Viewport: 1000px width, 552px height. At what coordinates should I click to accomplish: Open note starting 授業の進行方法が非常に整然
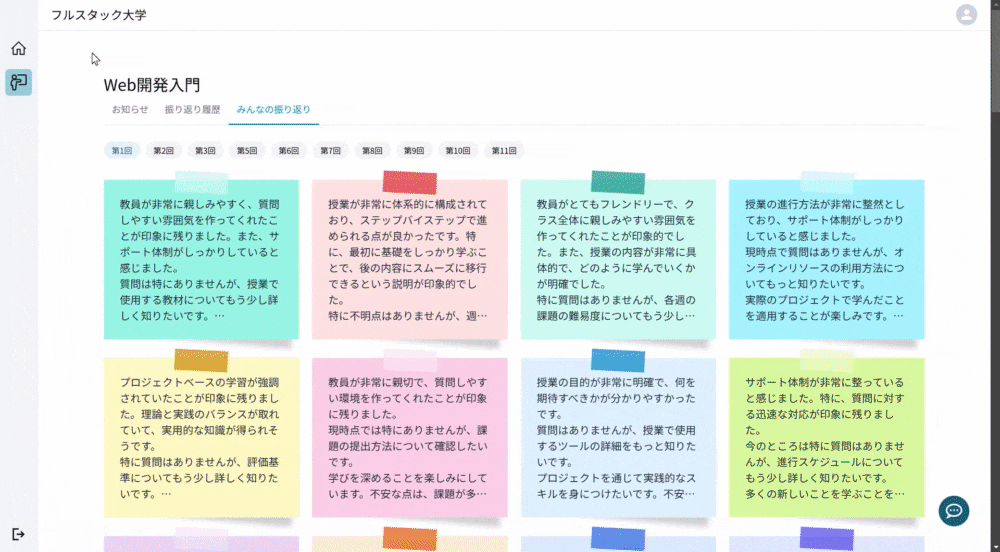[827, 259]
